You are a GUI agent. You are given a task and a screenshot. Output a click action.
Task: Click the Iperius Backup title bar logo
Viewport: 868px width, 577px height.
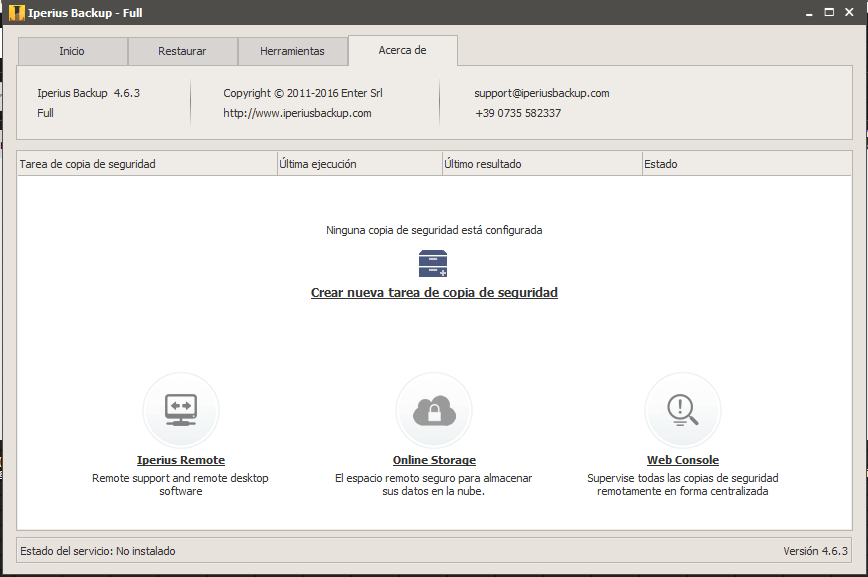[17, 13]
